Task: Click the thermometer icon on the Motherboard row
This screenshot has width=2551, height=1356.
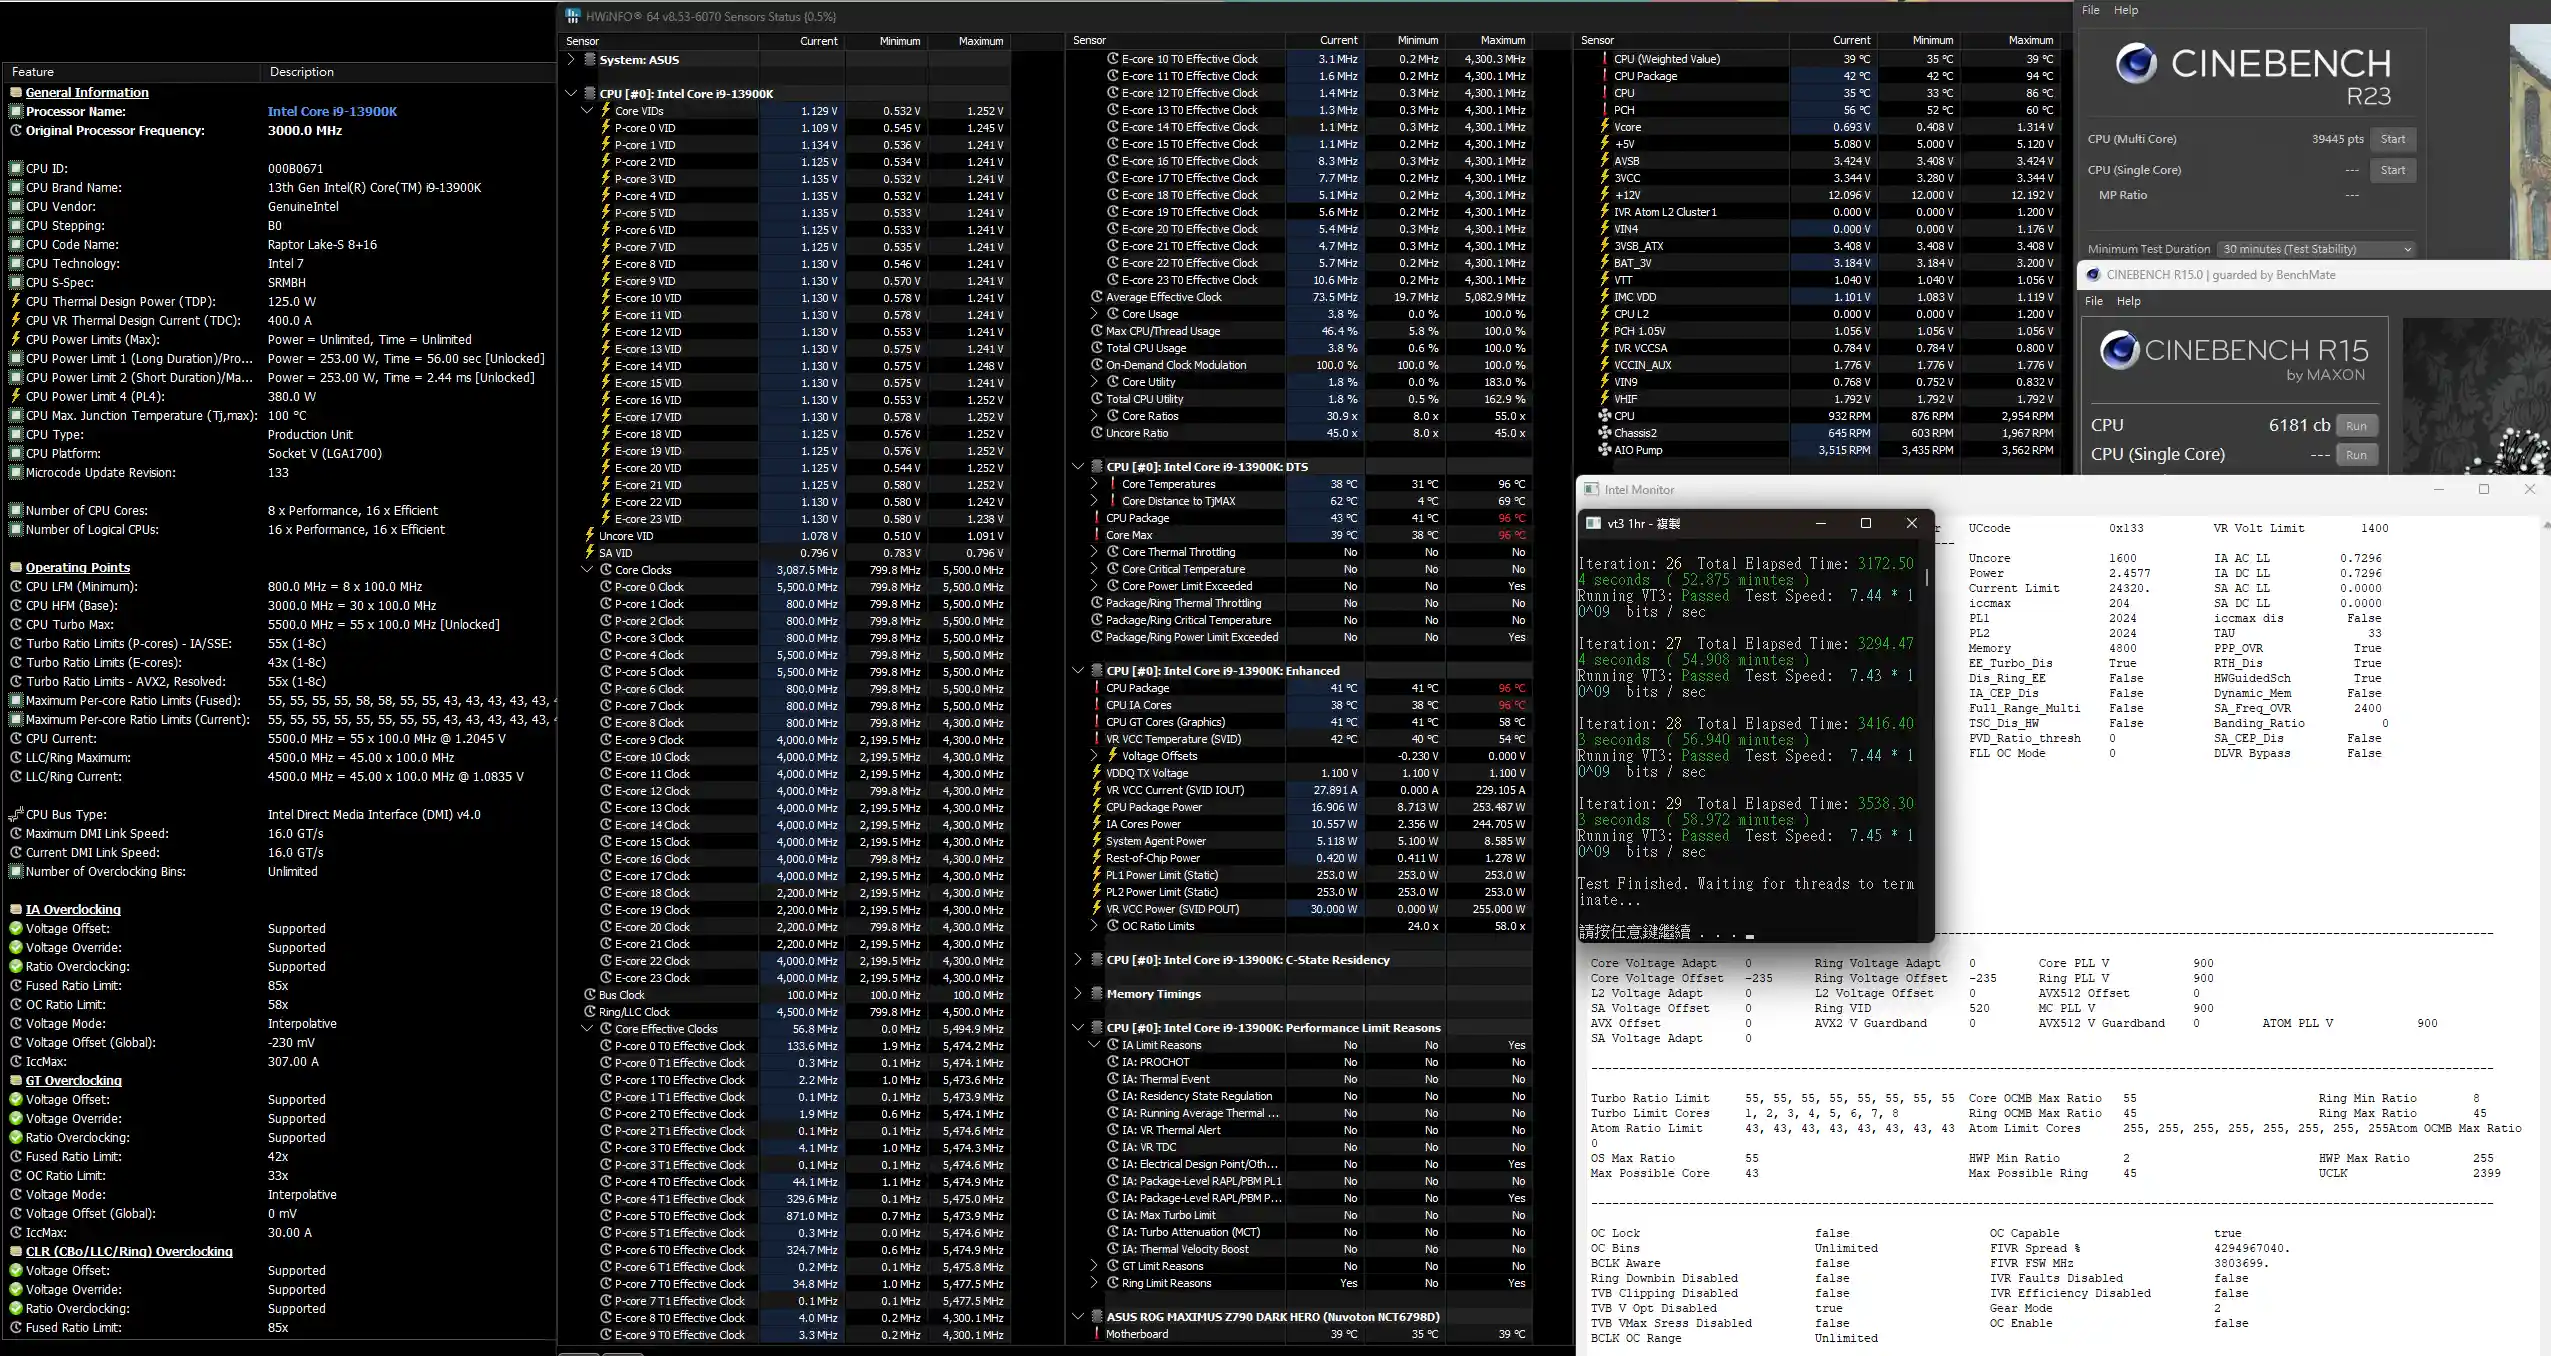Action: tap(1097, 1334)
